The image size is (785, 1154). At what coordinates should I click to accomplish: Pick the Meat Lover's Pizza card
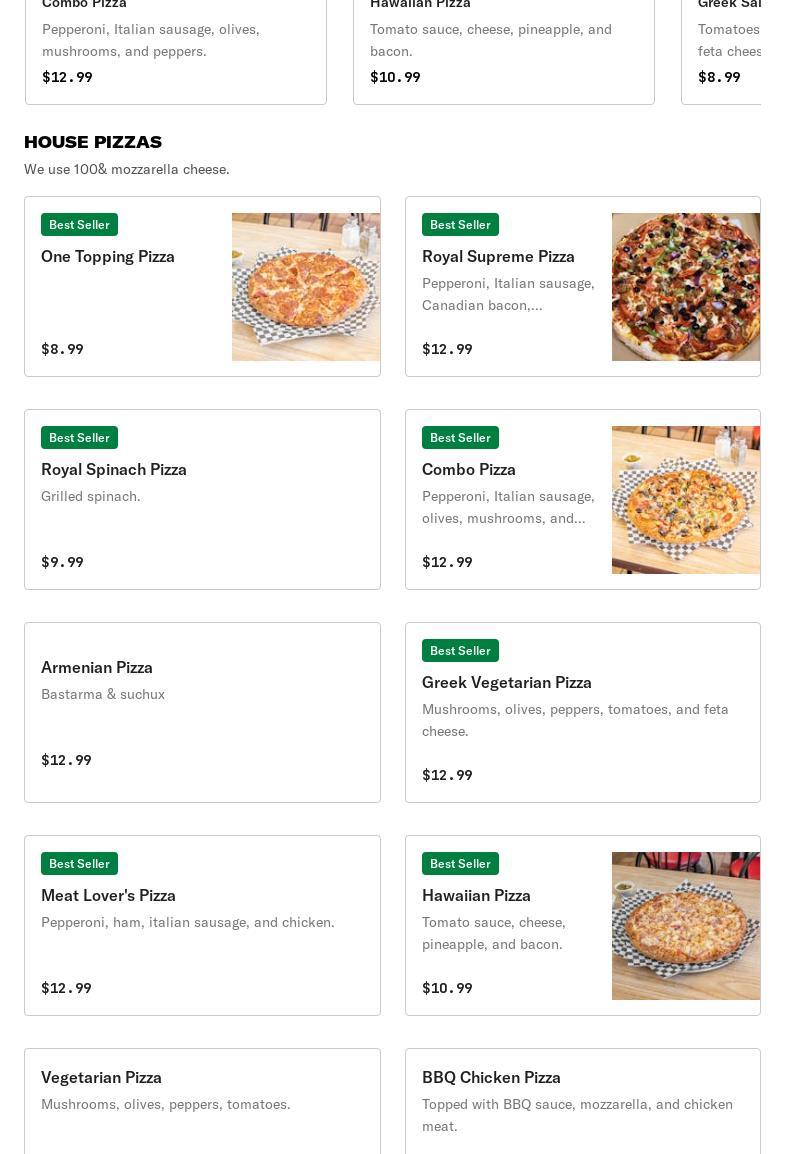[202, 925]
